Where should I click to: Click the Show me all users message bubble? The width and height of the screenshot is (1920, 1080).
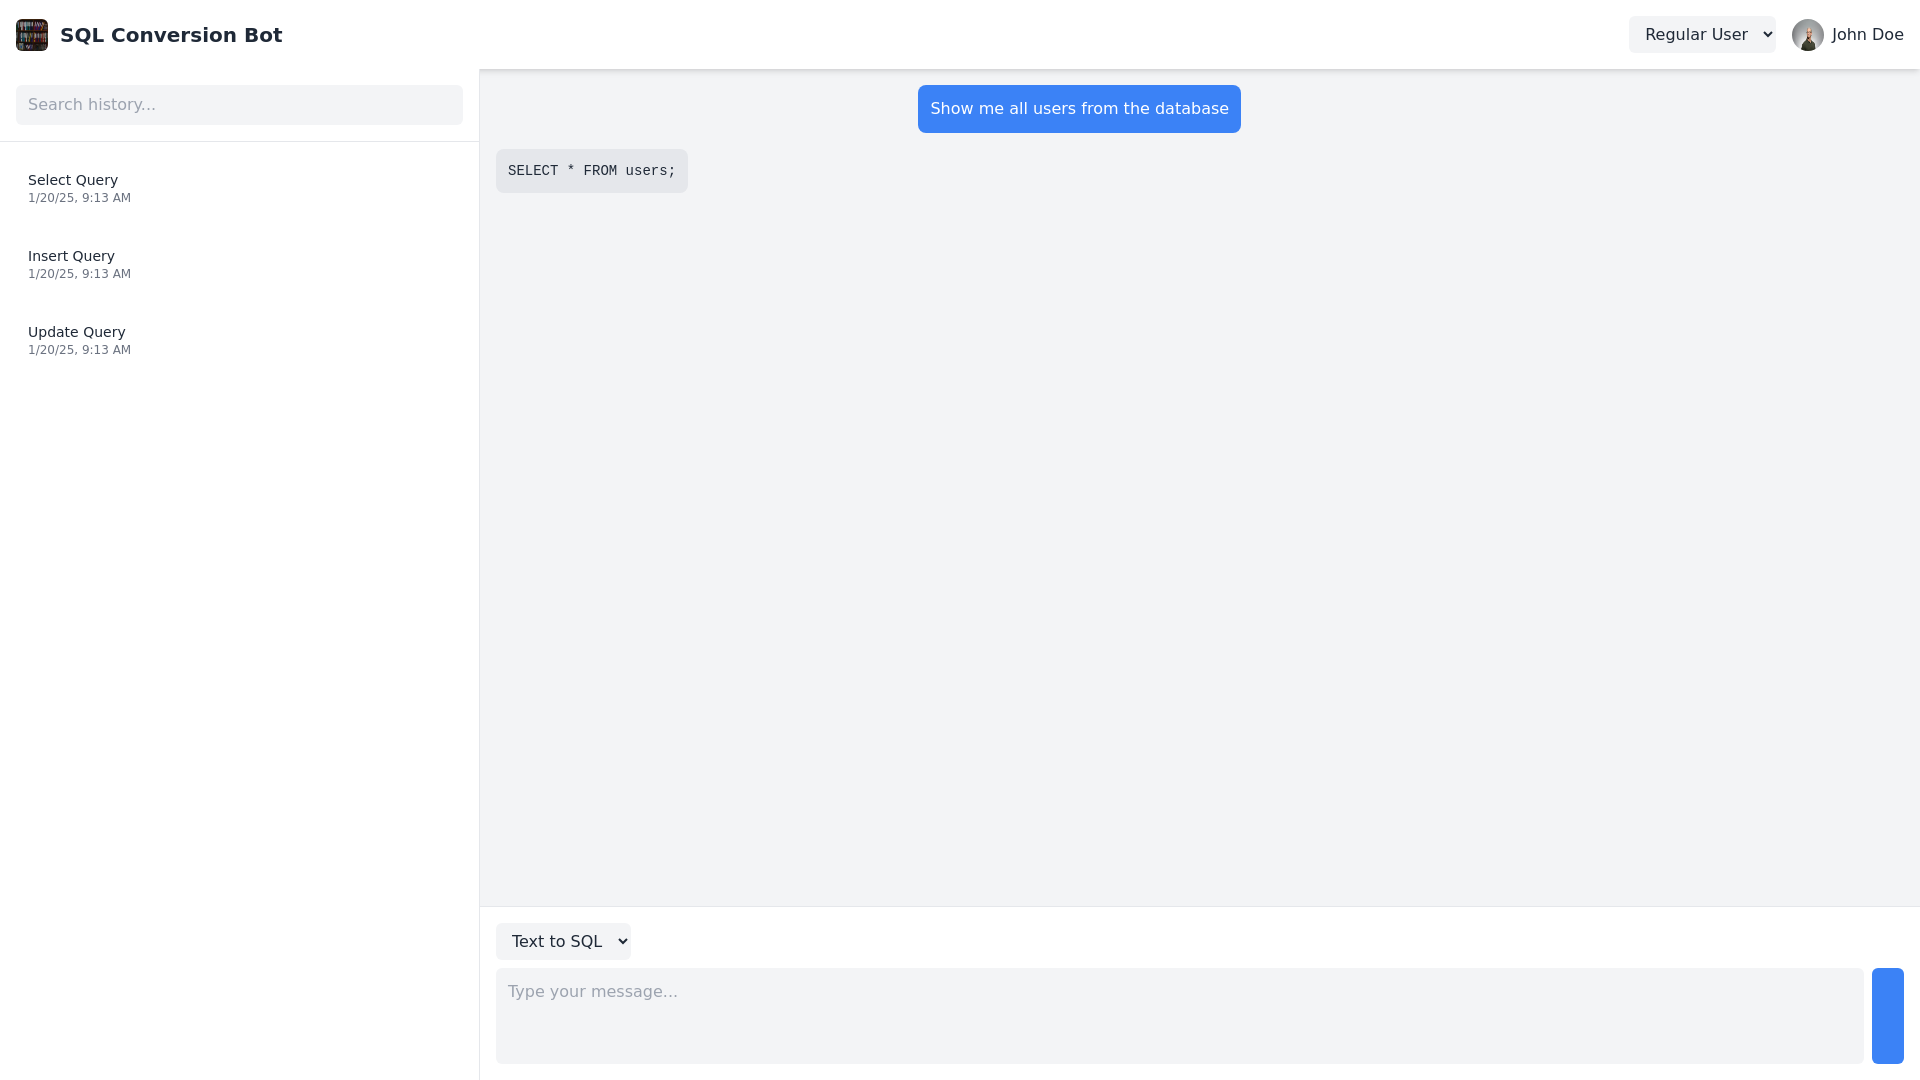pyautogui.click(x=1079, y=108)
